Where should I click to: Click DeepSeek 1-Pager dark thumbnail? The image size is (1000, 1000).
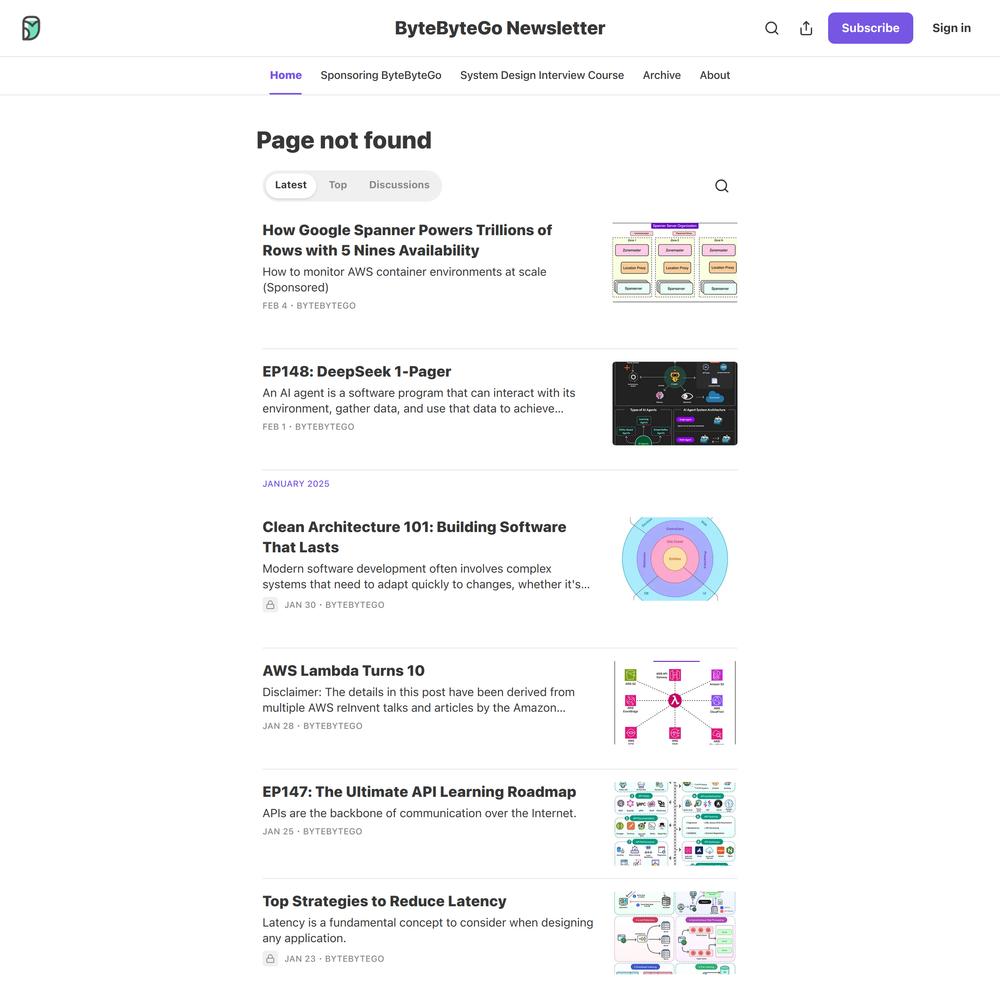[675, 403]
